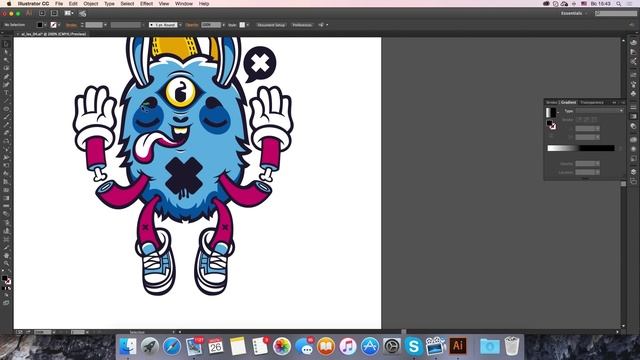Open the stroke weight dropdown arrow

[x=105, y=25]
